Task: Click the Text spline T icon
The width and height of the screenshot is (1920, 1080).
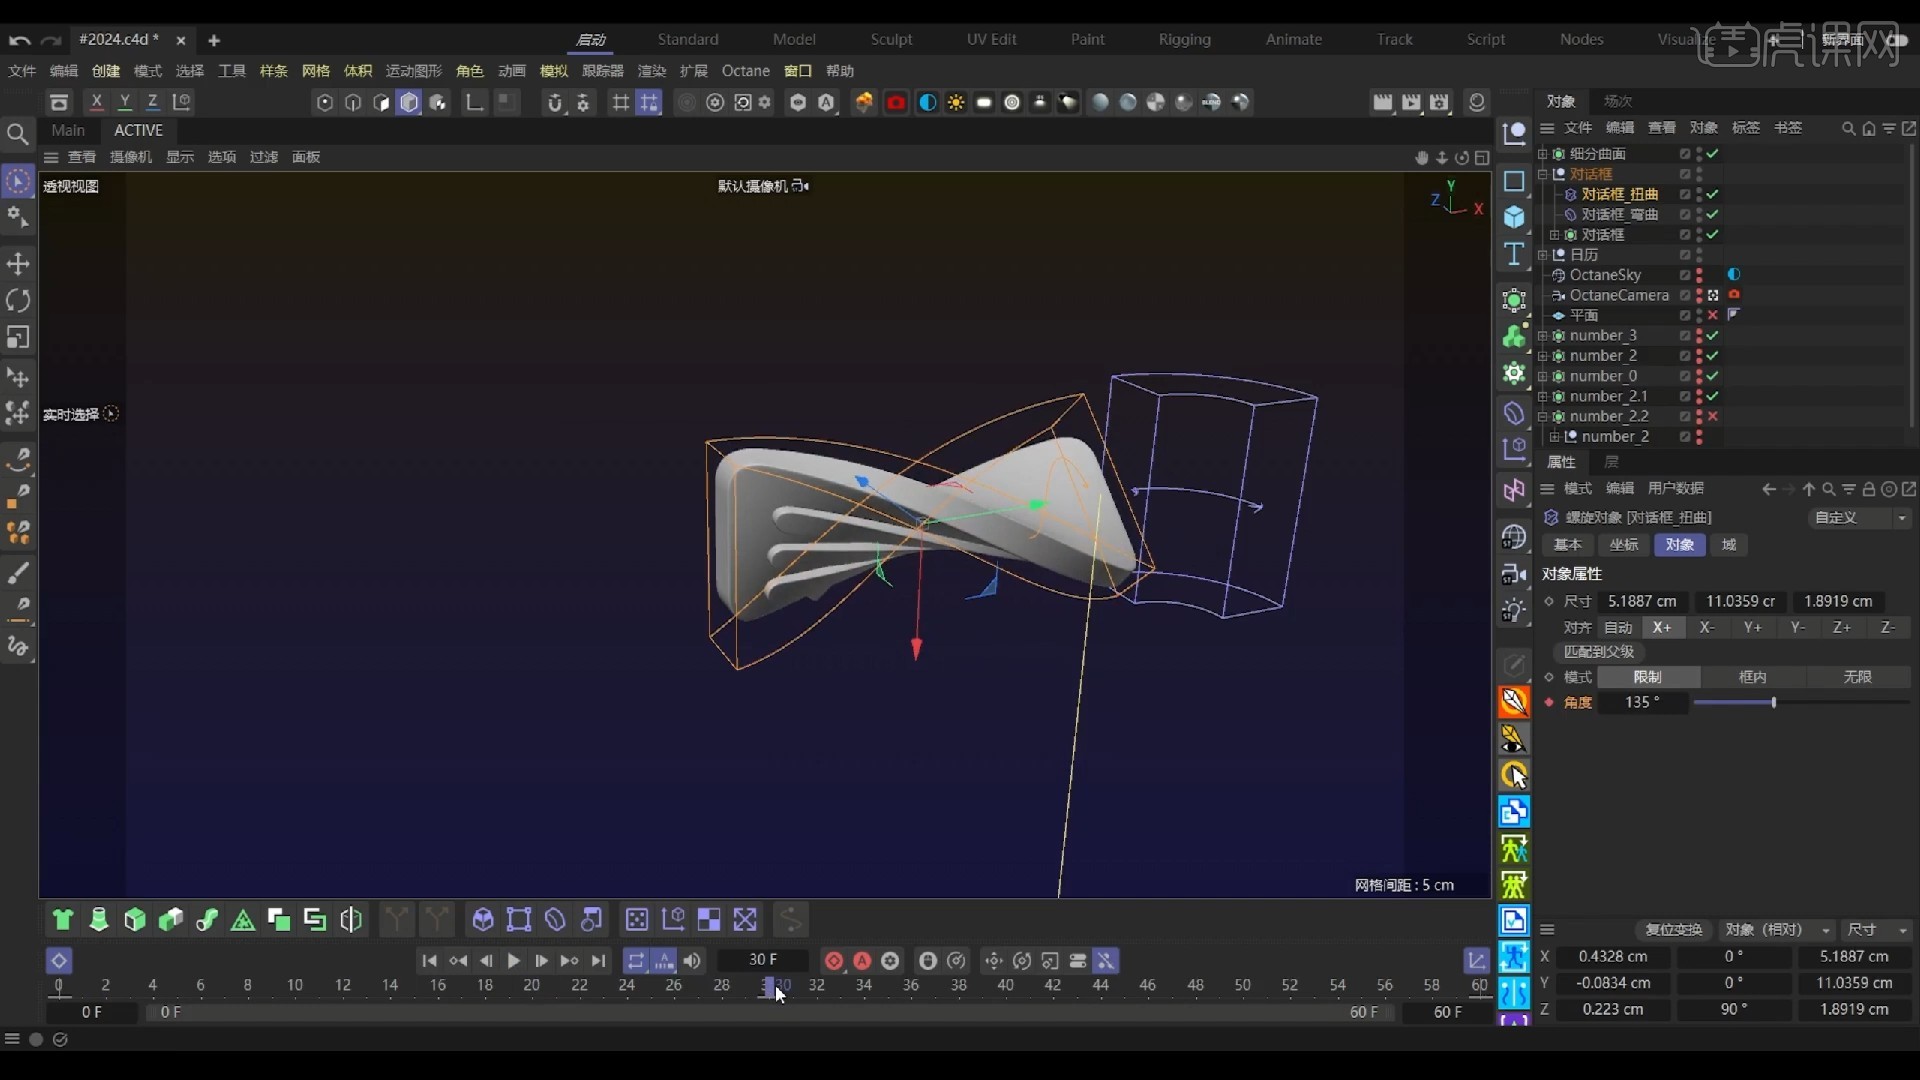Action: click(1514, 254)
